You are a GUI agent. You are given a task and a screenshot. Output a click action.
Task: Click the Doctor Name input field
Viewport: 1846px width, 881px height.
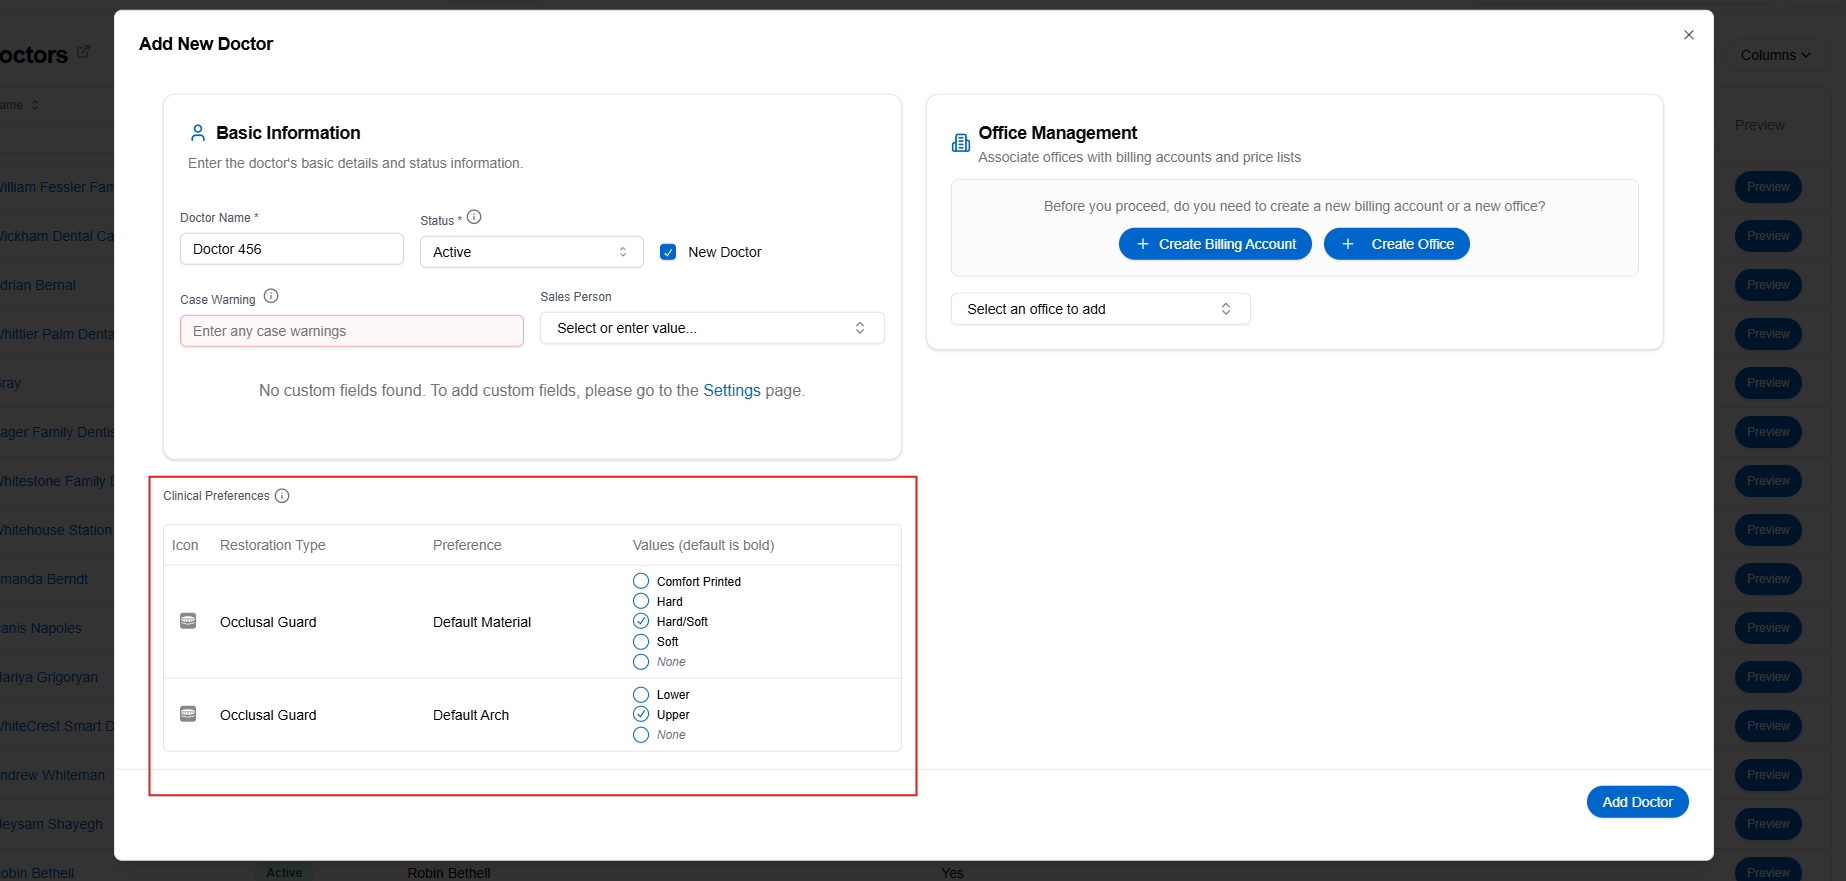point(291,249)
